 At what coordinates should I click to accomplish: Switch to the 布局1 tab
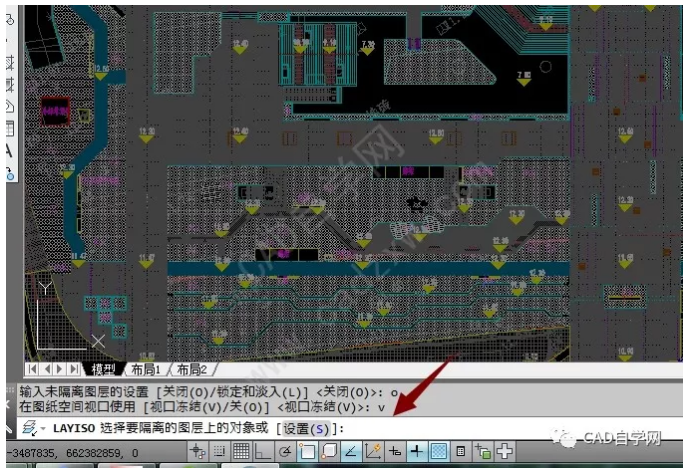click(x=146, y=369)
